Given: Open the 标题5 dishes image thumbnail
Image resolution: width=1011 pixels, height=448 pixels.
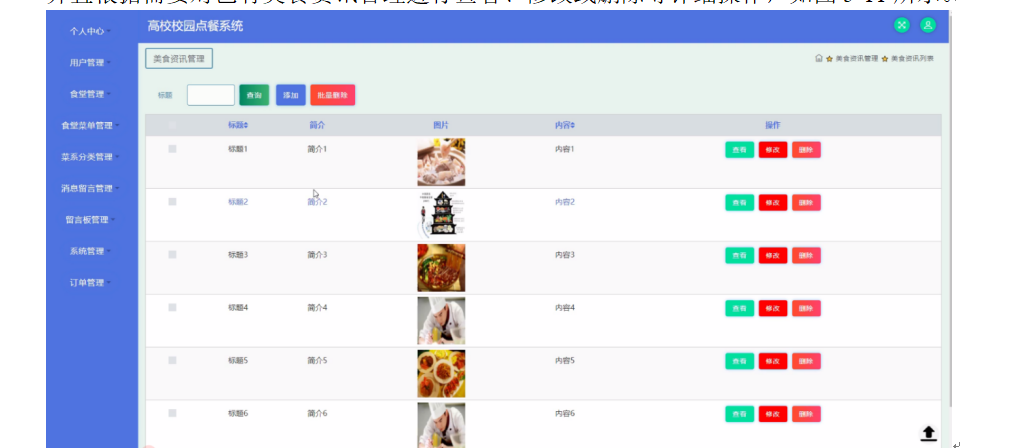Looking at the screenshot, I should (x=441, y=373).
